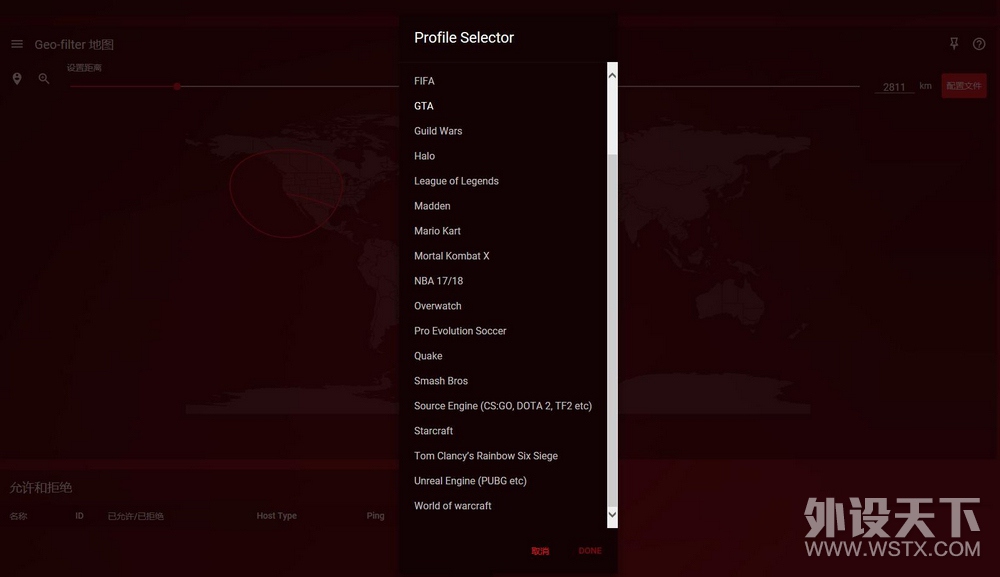1000x577 pixels.
Task: Pick the Halo profile
Action: pyautogui.click(x=424, y=156)
